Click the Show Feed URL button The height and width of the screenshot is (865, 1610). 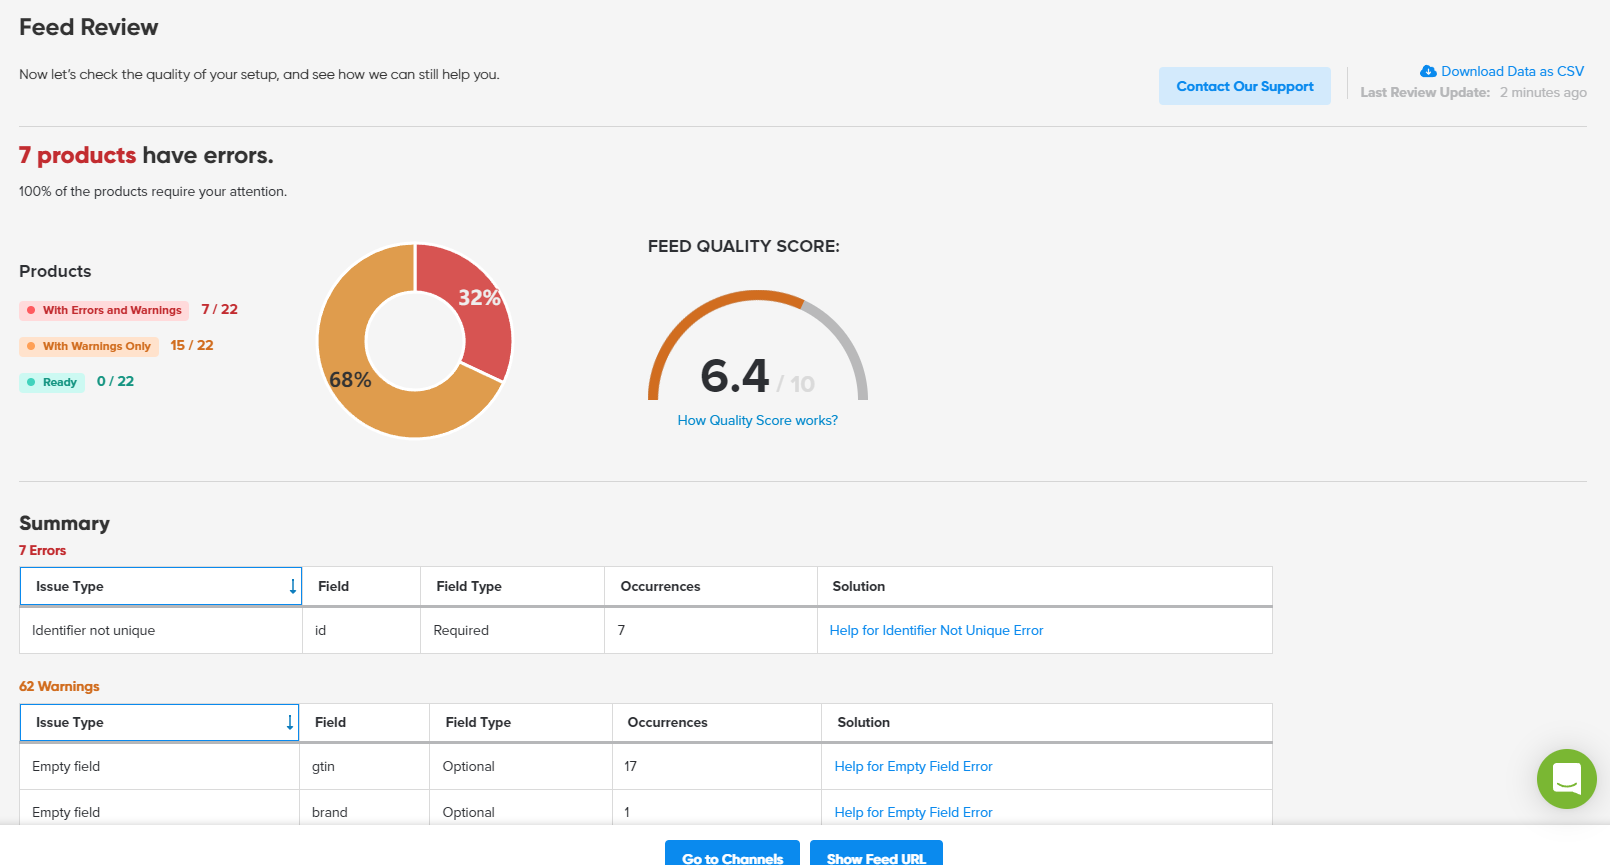tap(876, 856)
